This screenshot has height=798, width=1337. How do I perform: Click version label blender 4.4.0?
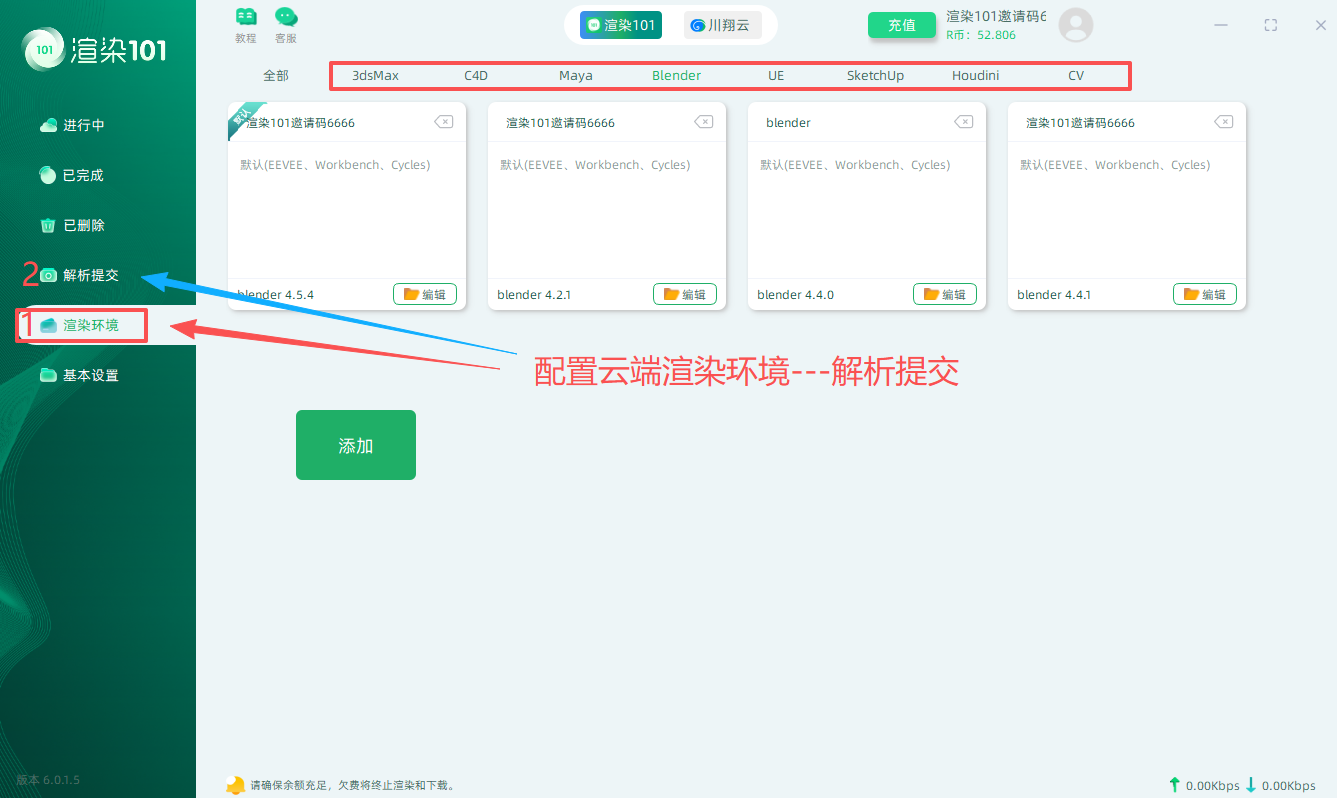coord(795,295)
